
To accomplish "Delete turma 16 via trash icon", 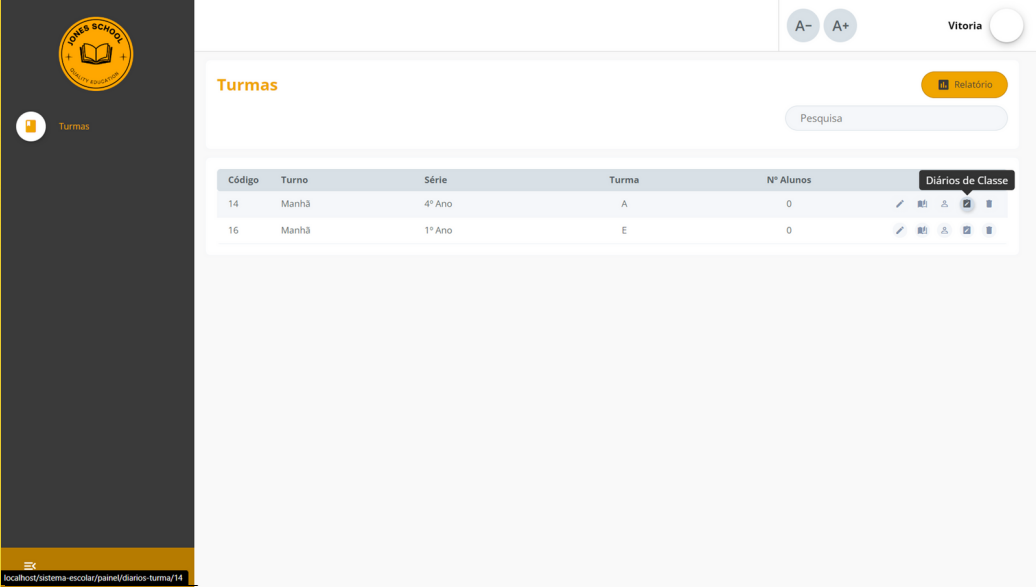I will (988, 229).
